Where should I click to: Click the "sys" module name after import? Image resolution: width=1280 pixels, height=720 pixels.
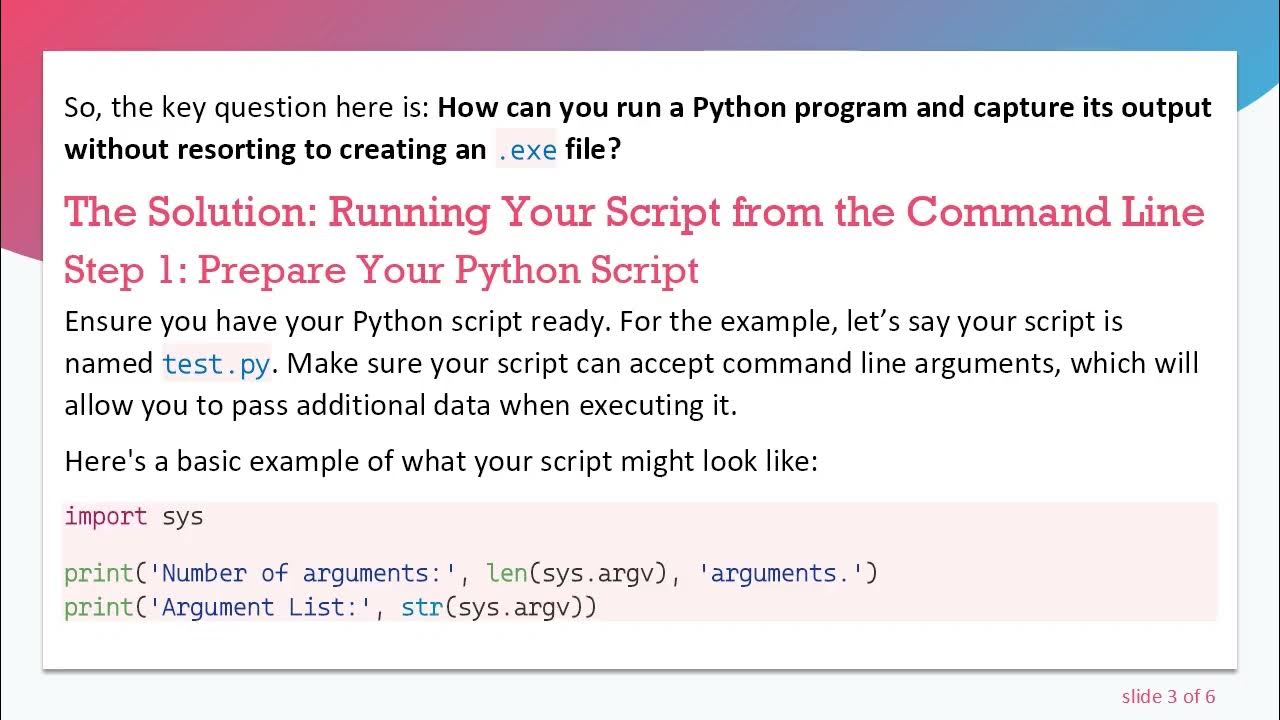click(183, 516)
